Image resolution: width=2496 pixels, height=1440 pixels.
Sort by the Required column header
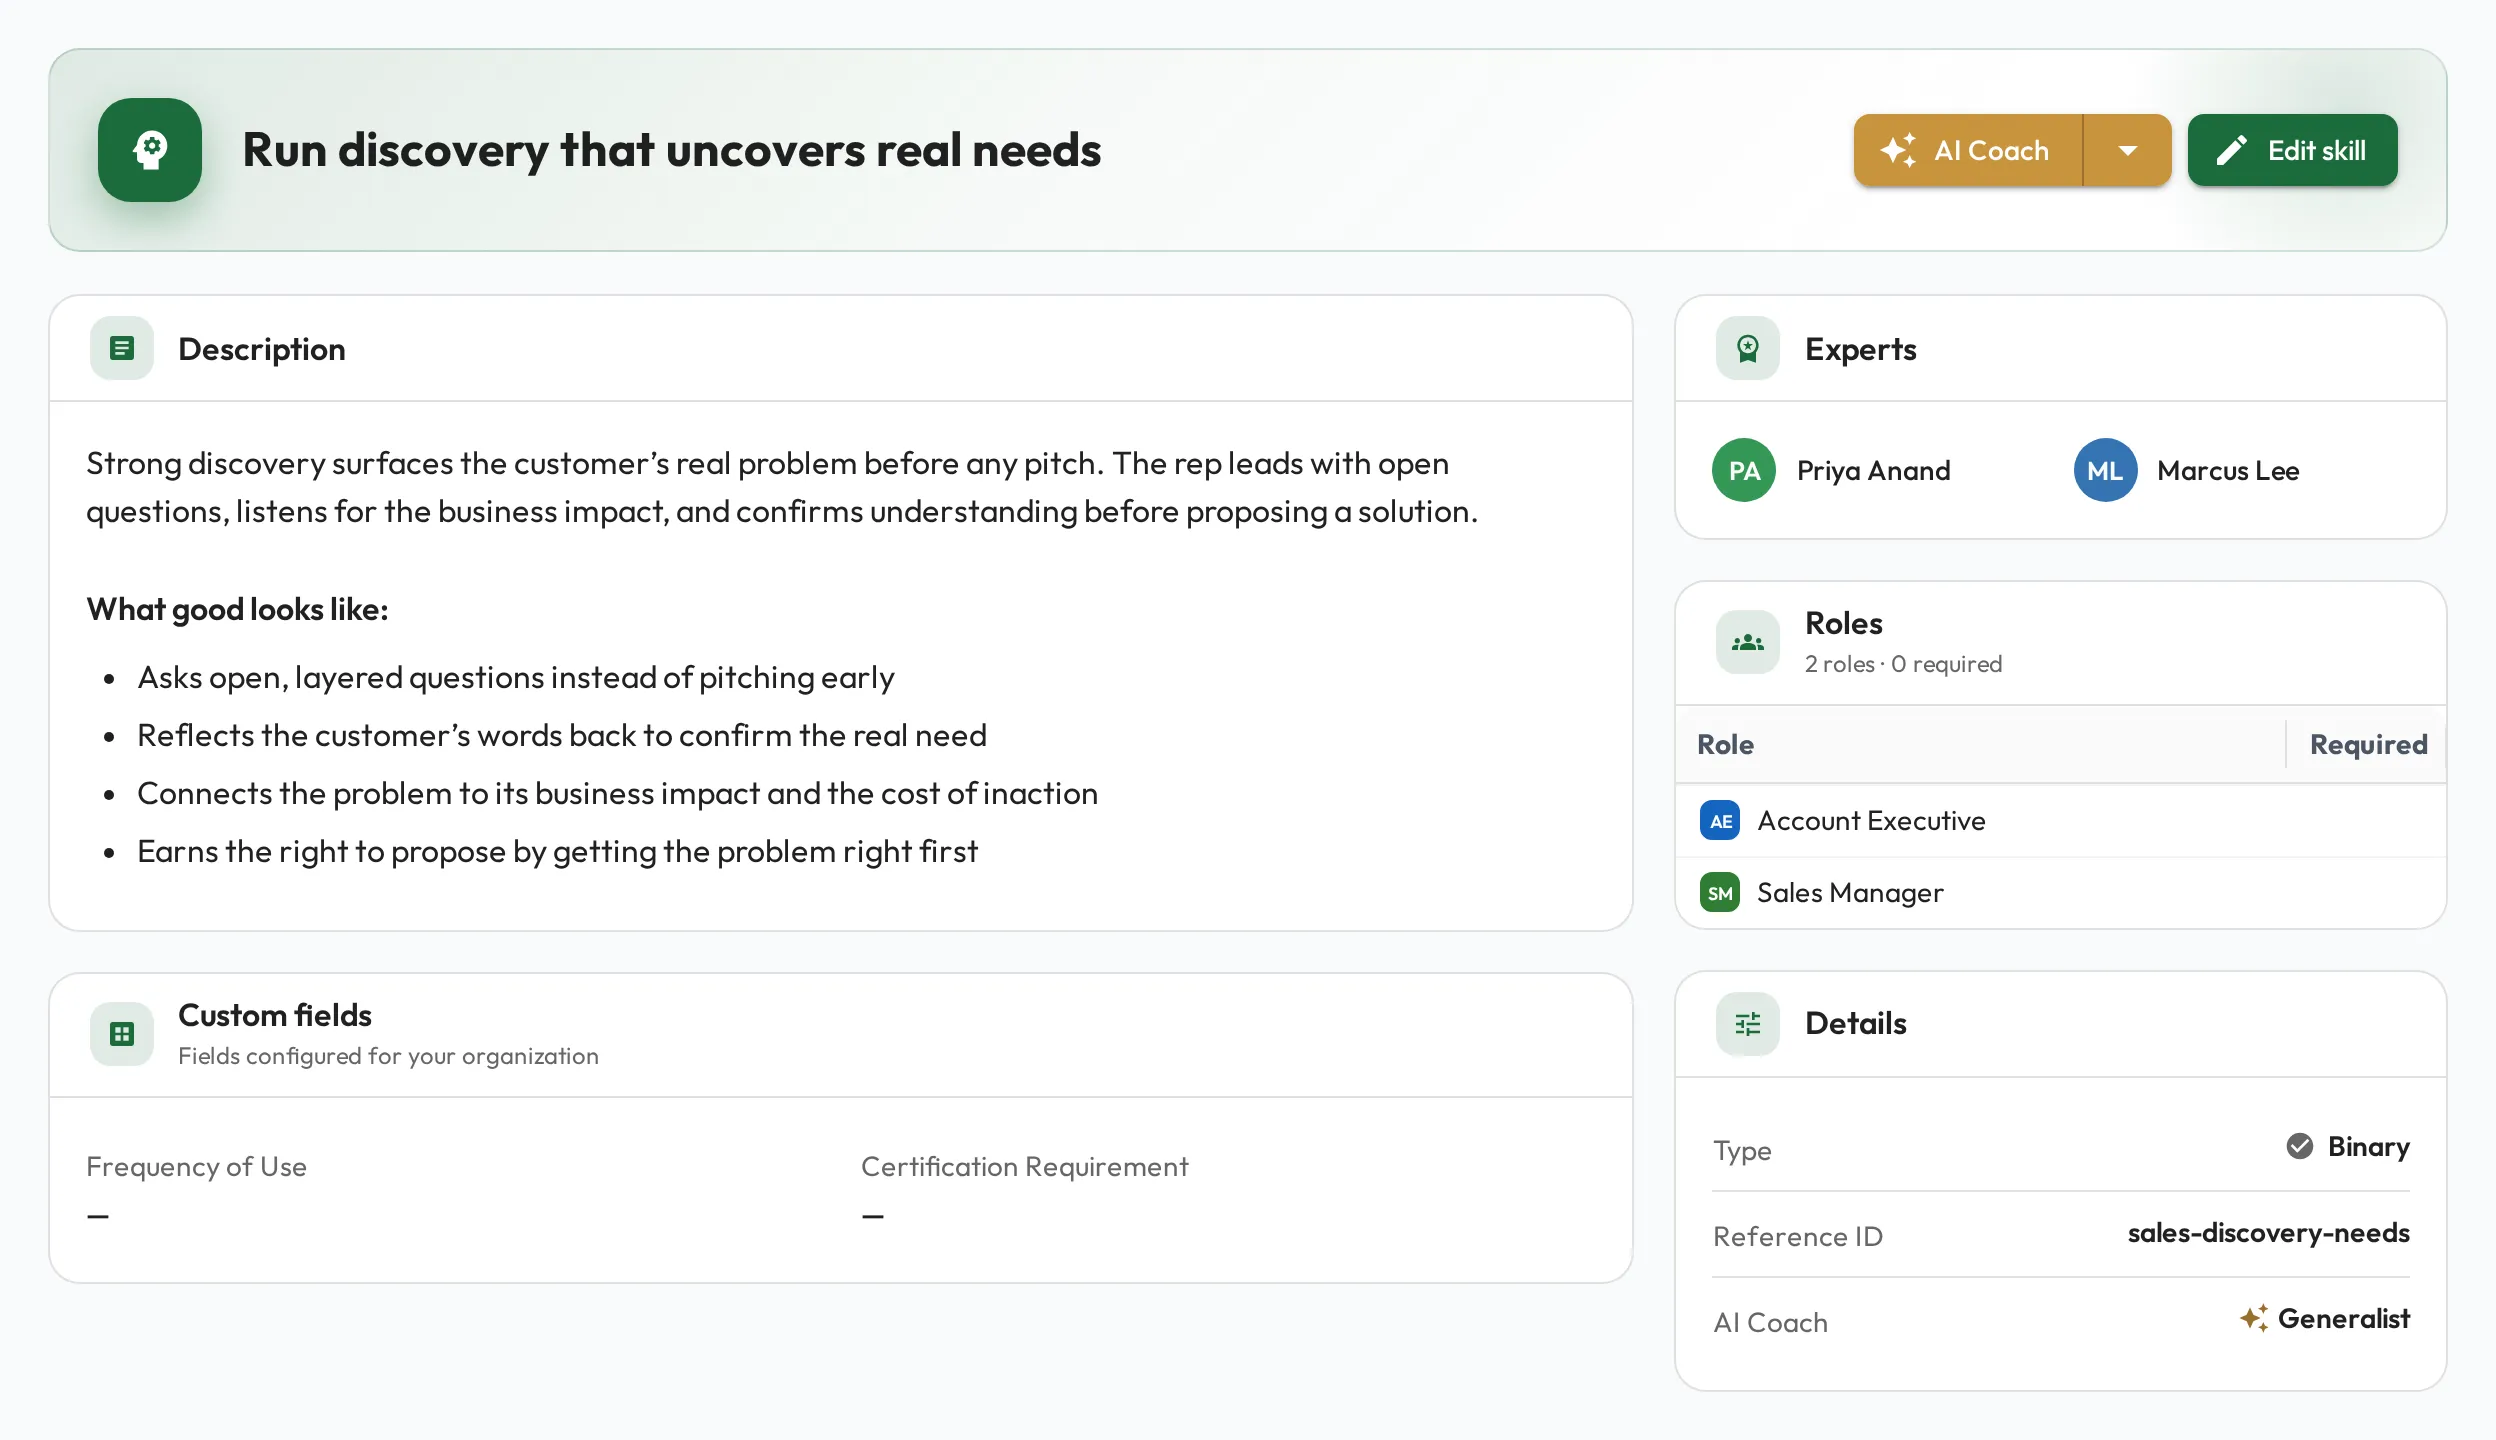pos(2368,744)
